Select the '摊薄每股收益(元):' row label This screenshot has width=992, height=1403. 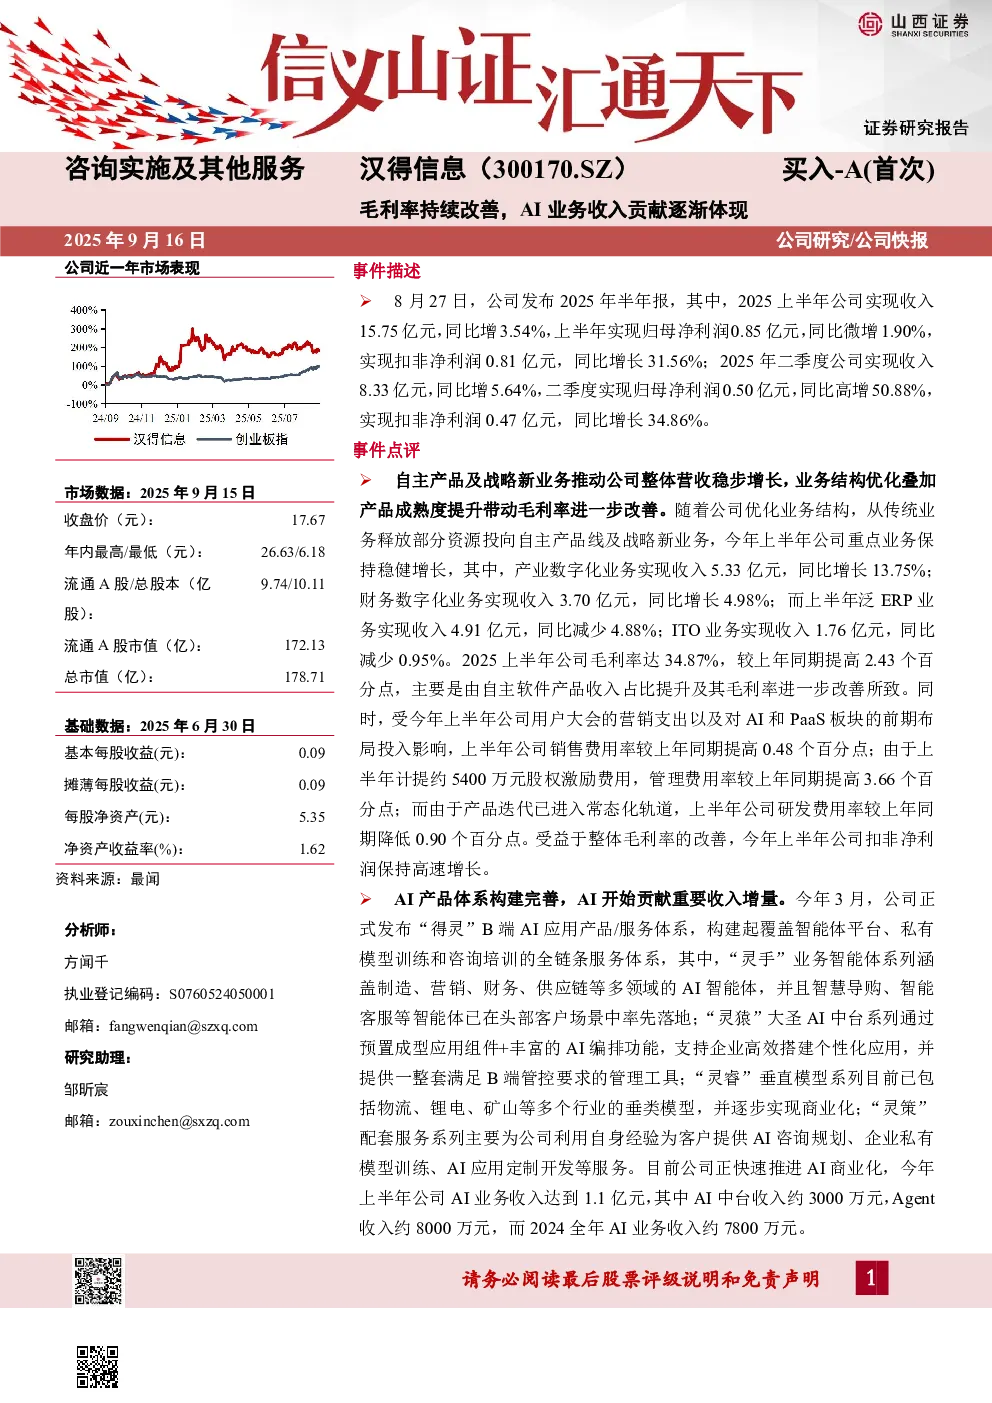point(125,785)
